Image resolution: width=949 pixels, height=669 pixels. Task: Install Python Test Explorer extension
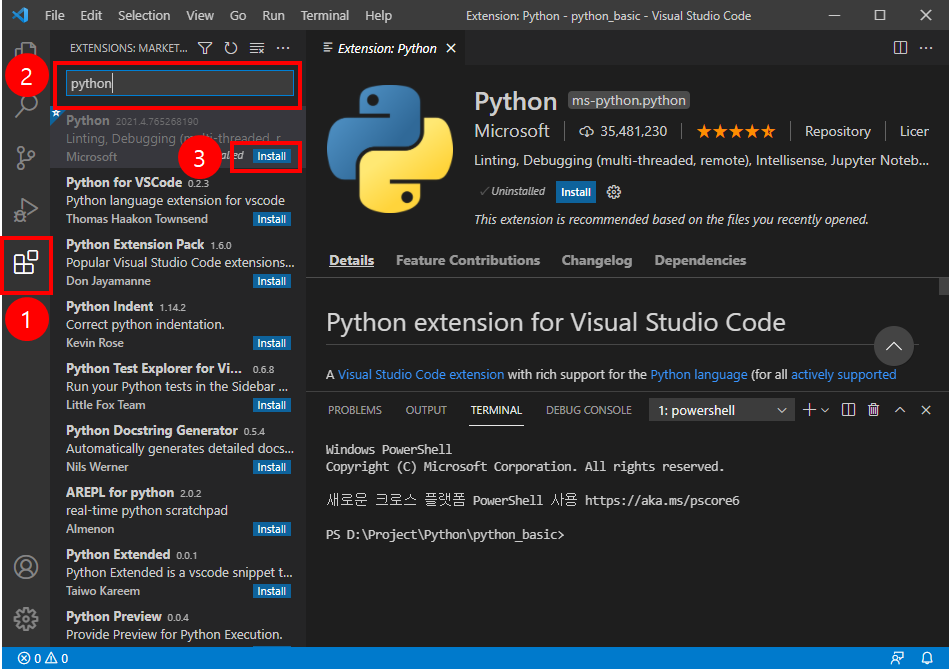tap(271, 405)
